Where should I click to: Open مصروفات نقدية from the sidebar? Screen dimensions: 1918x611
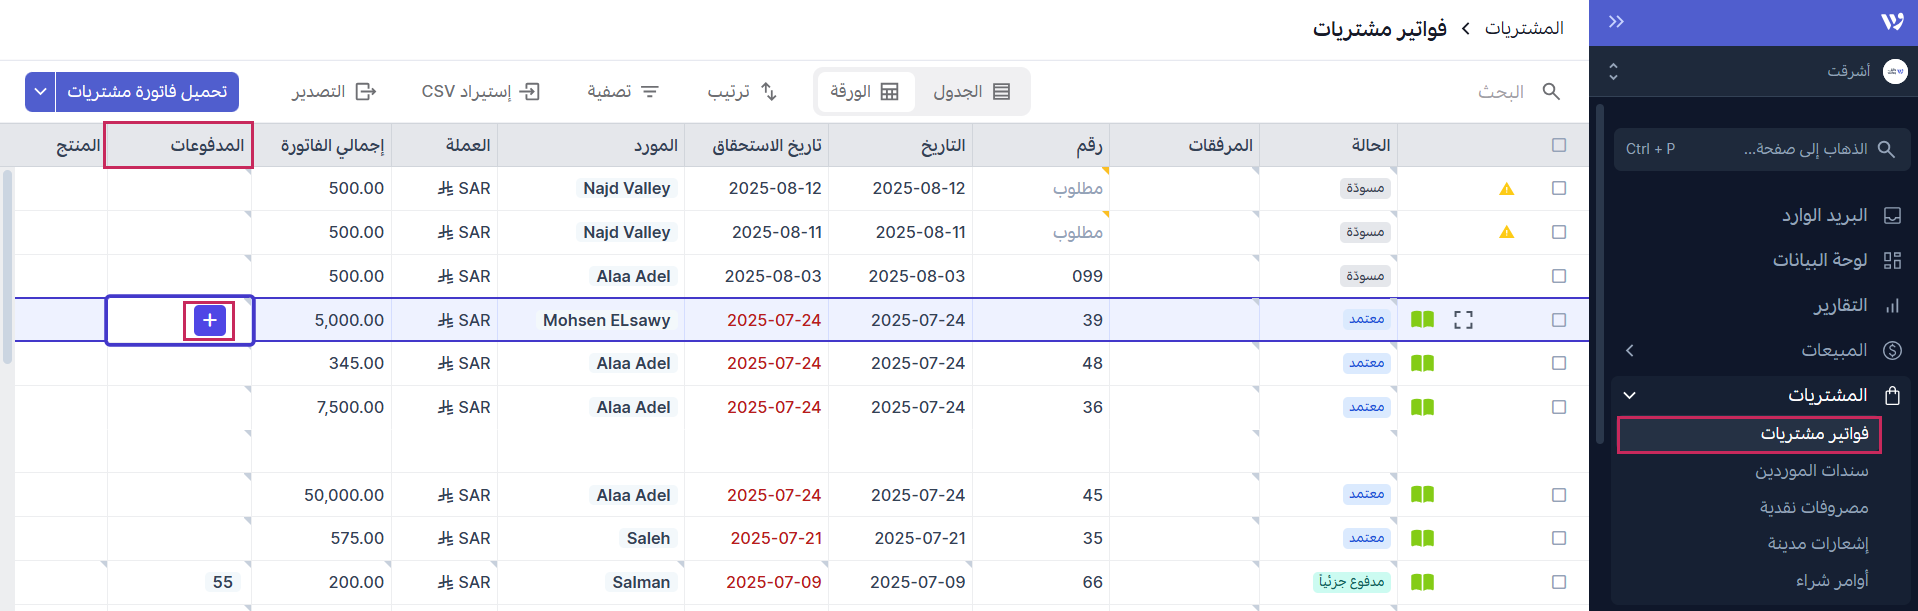[x=1813, y=507]
